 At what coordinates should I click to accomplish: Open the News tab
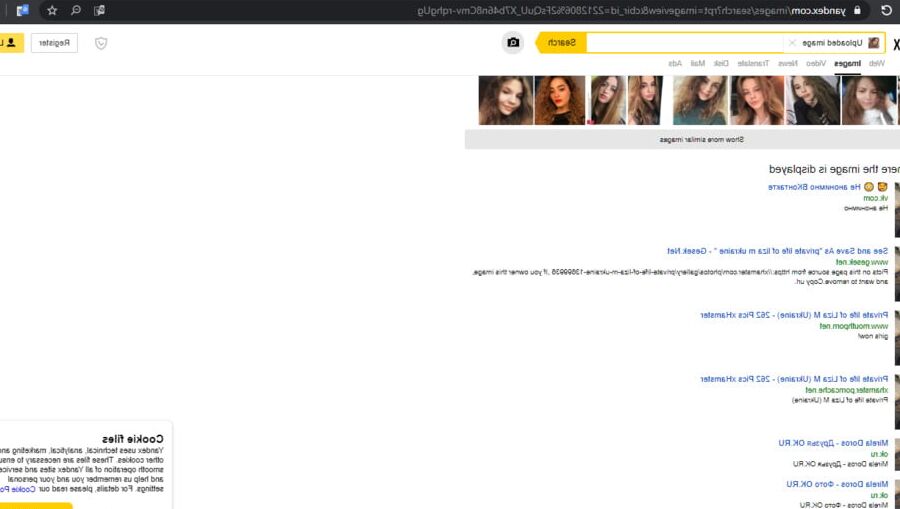coord(788,63)
